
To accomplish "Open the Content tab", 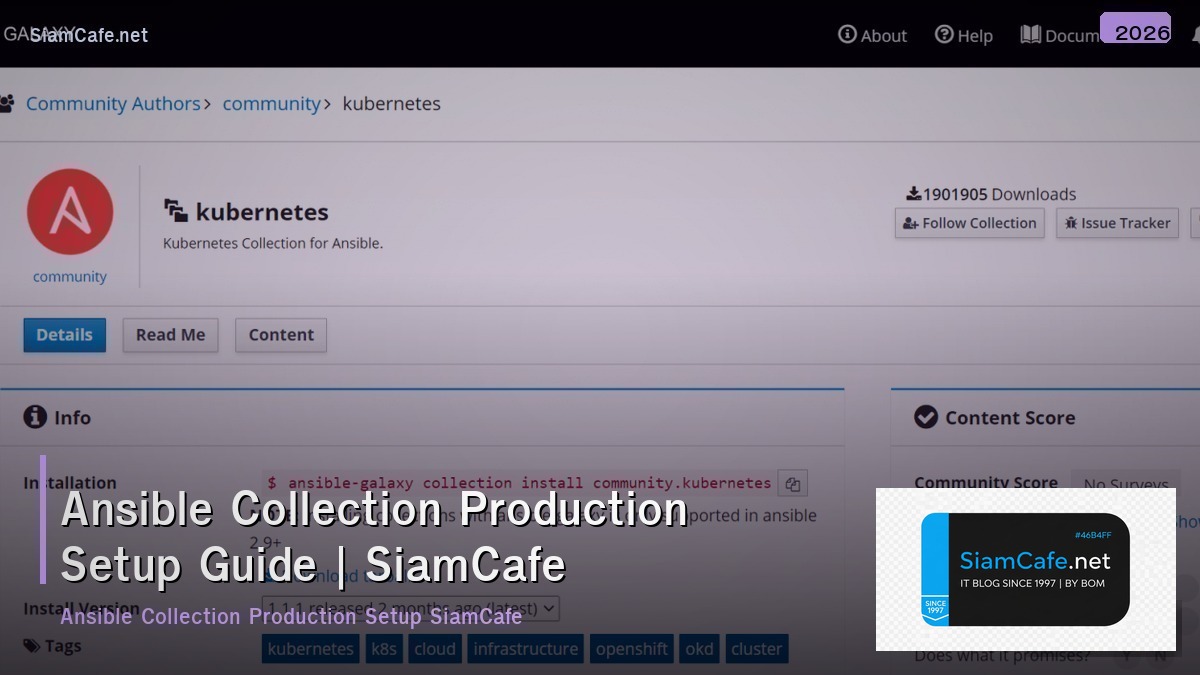I will coord(280,335).
